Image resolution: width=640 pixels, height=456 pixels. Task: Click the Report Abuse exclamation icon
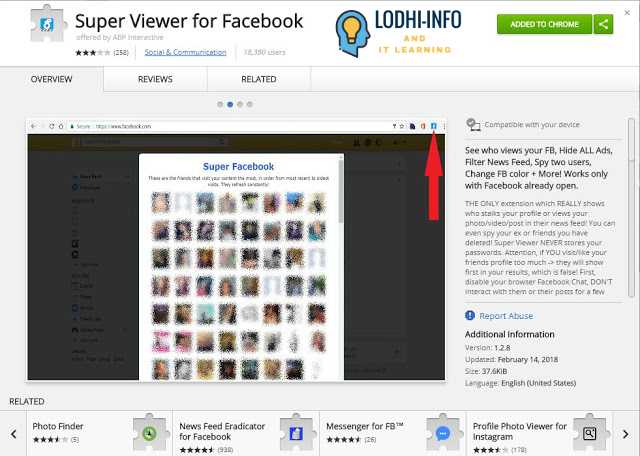[x=470, y=316]
